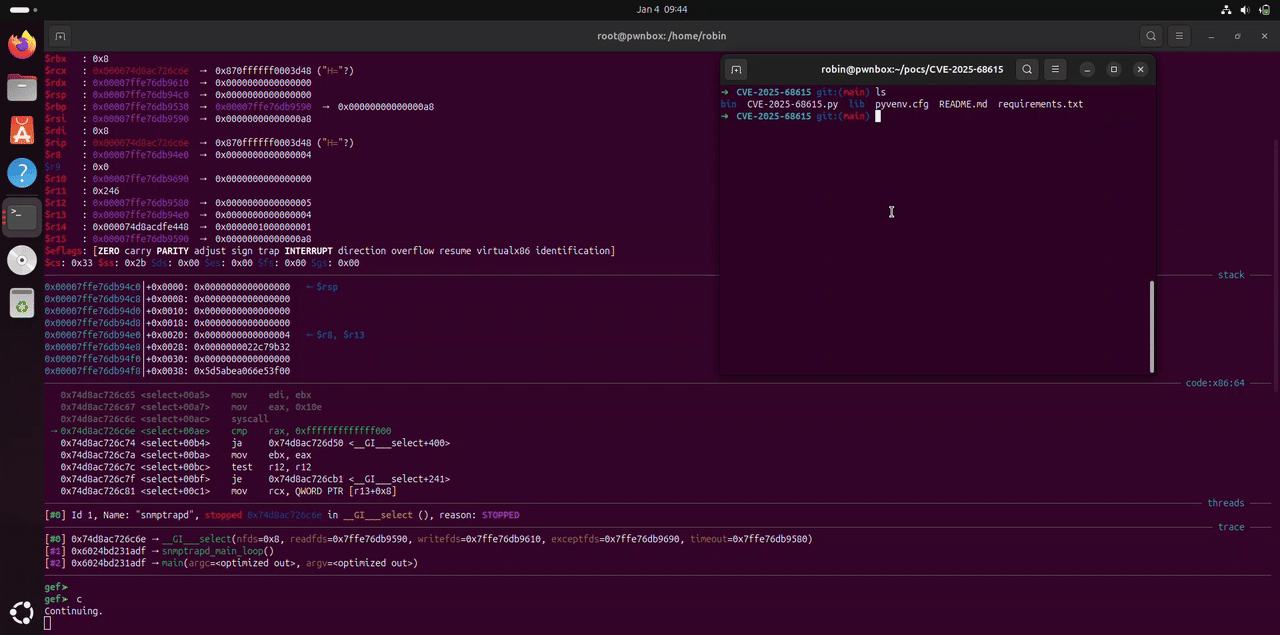Open the Trash from the dock

[x=22, y=302]
